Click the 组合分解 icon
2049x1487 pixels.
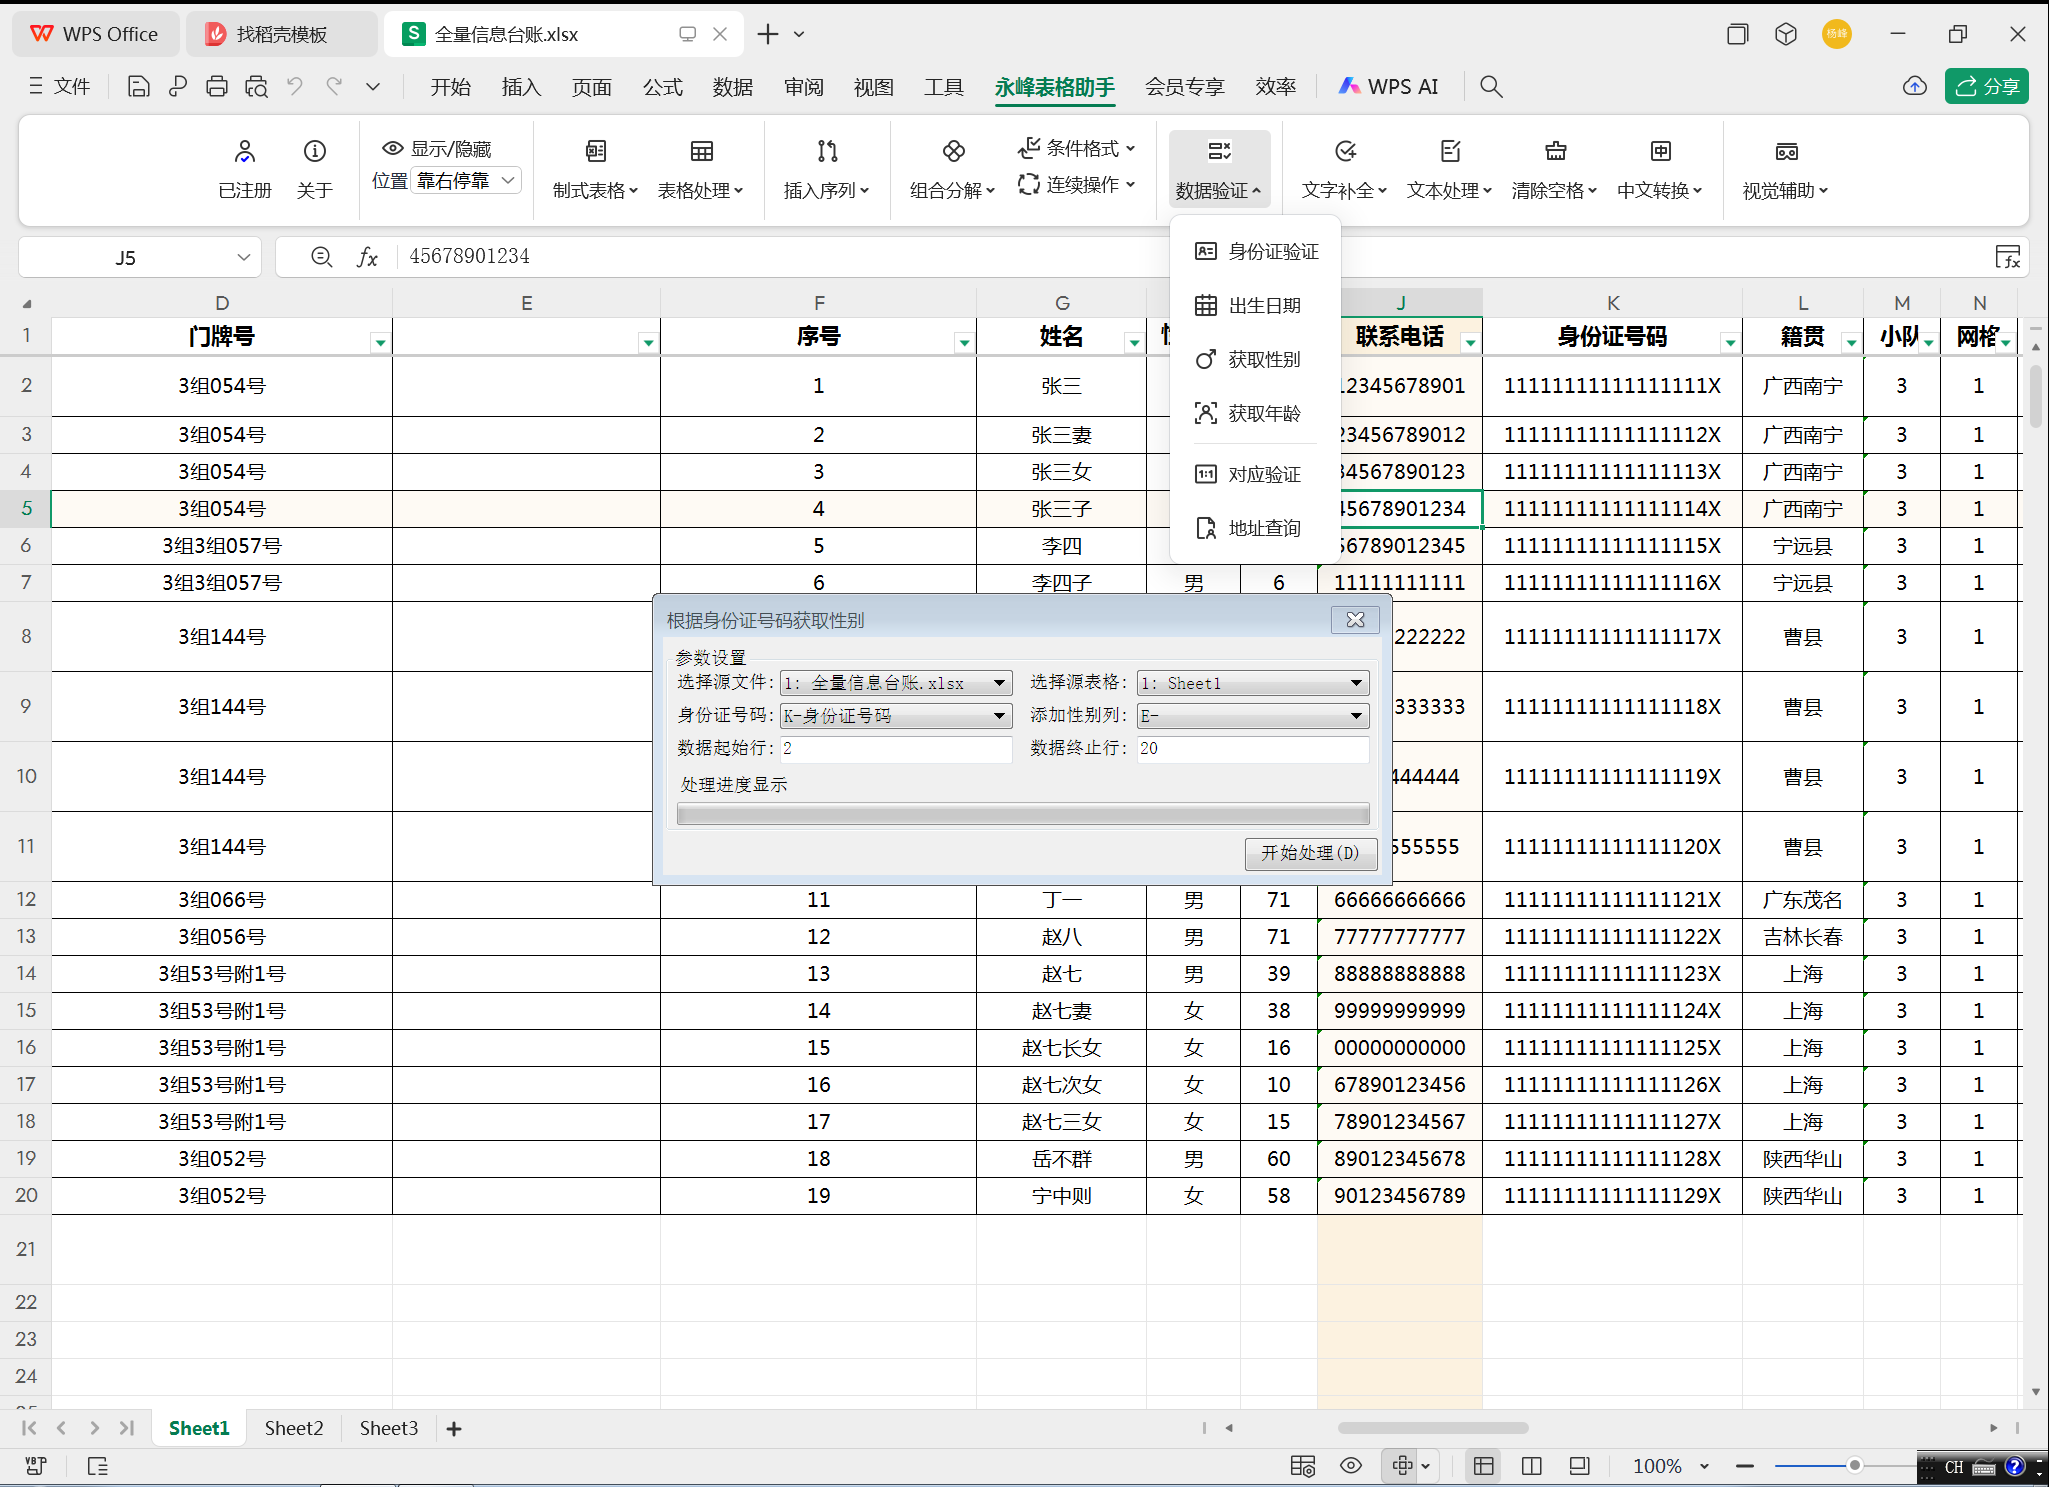(951, 152)
